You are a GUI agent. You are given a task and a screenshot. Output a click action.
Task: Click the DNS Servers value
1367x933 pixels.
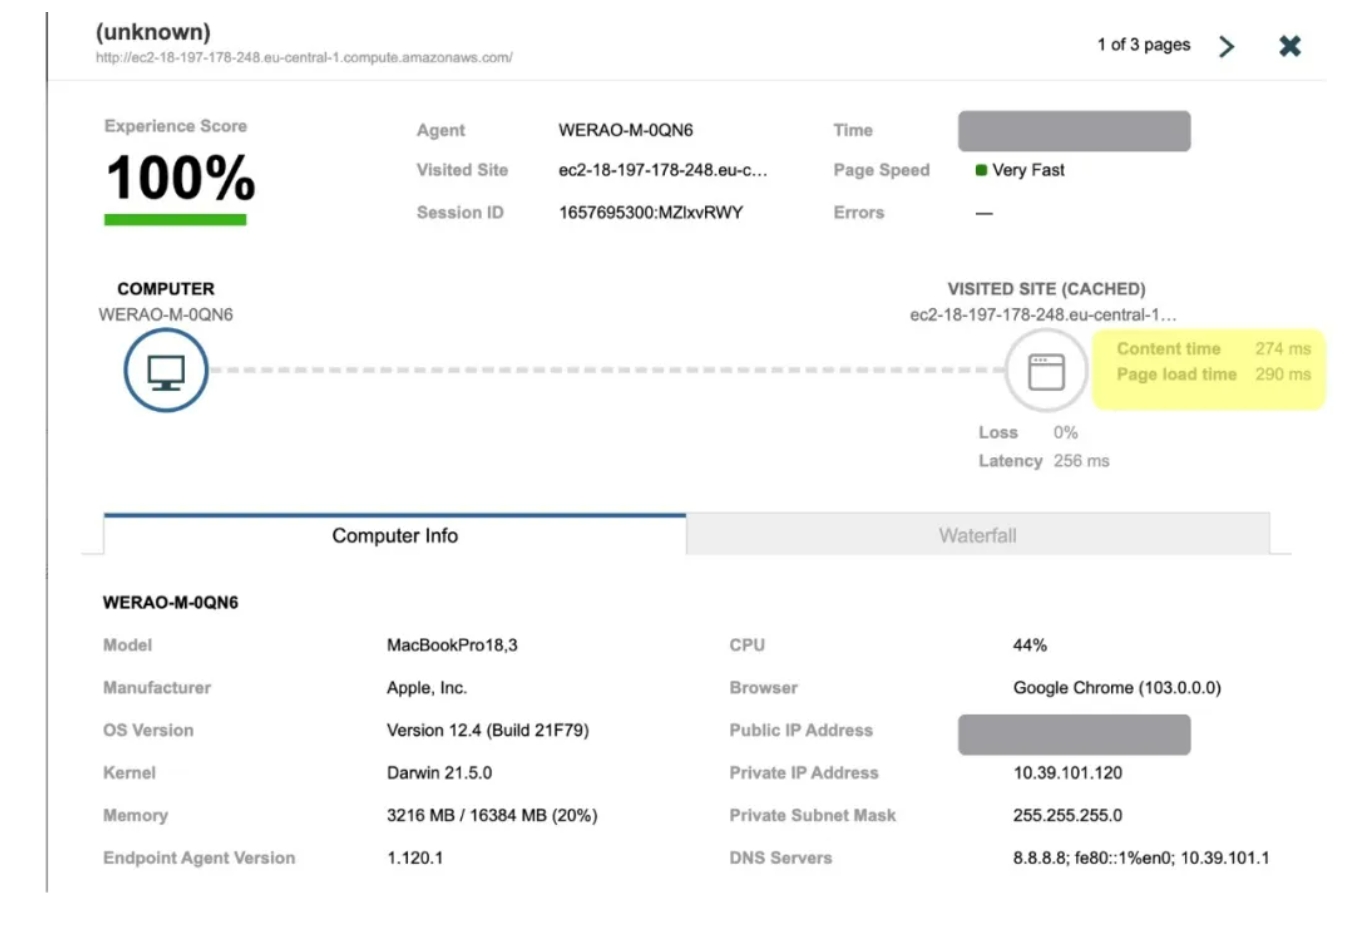tap(1140, 858)
